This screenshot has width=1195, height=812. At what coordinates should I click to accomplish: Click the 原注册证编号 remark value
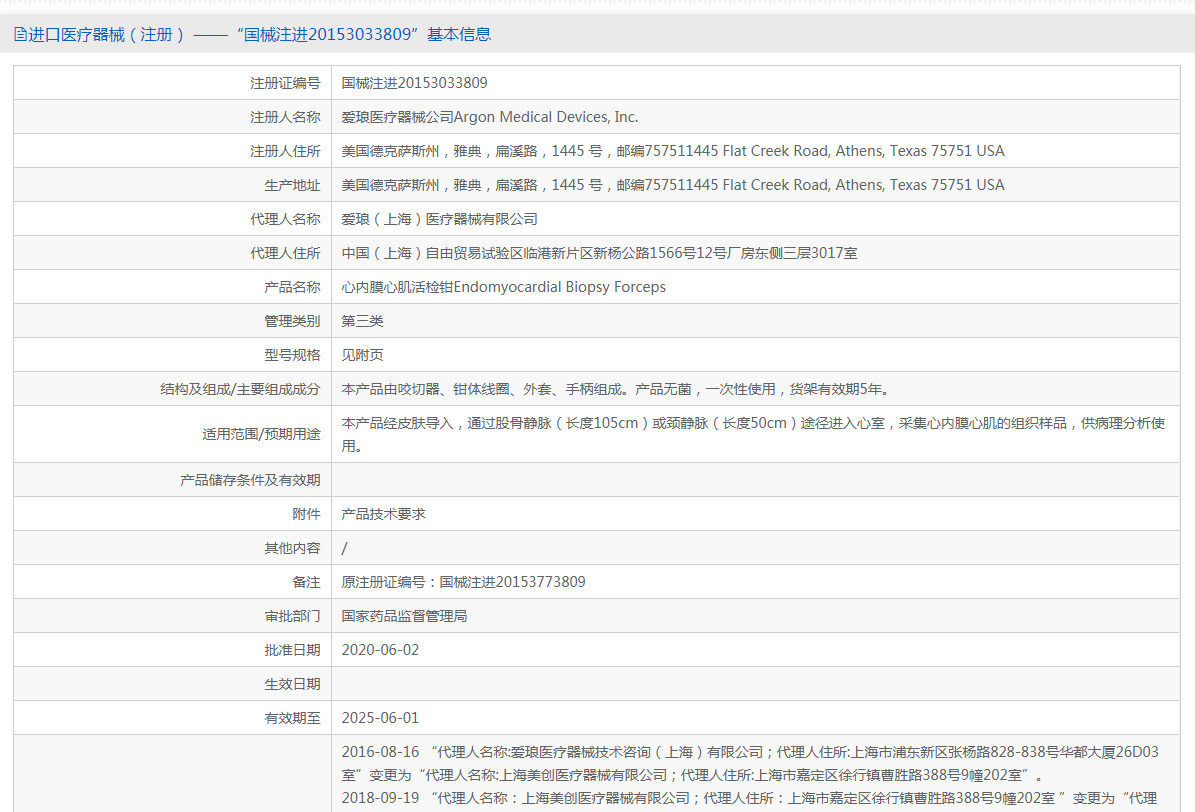pyautogui.click(x=463, y=582)
